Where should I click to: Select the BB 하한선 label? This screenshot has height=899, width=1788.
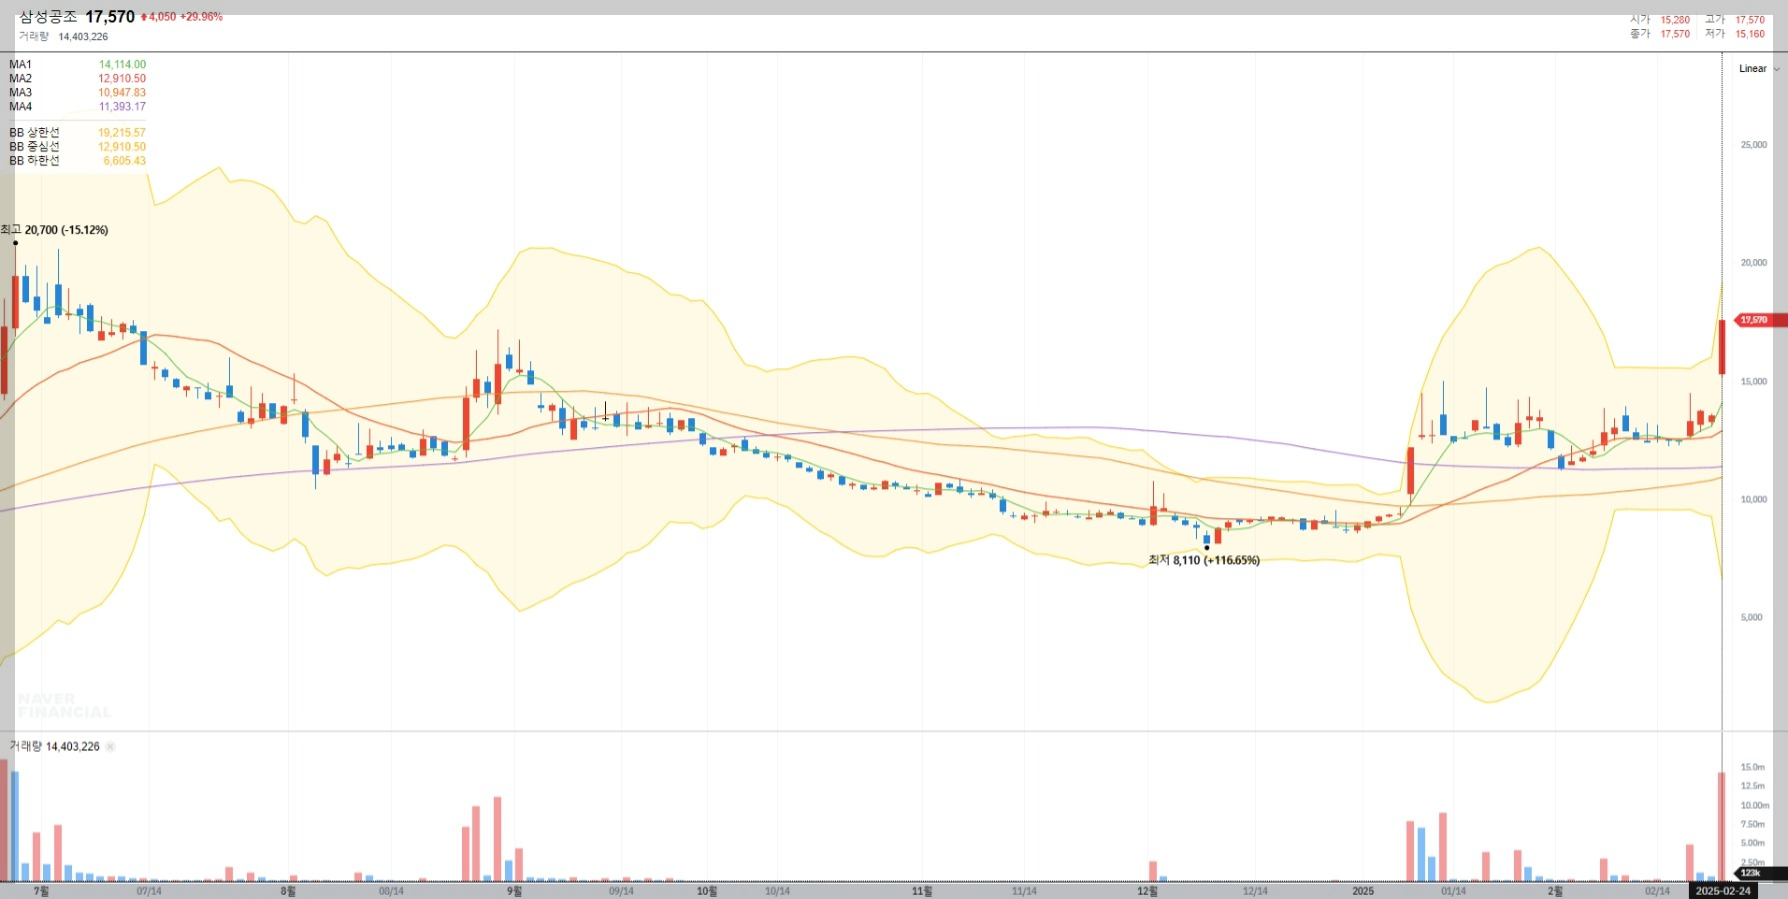click(x=35, y=160)
